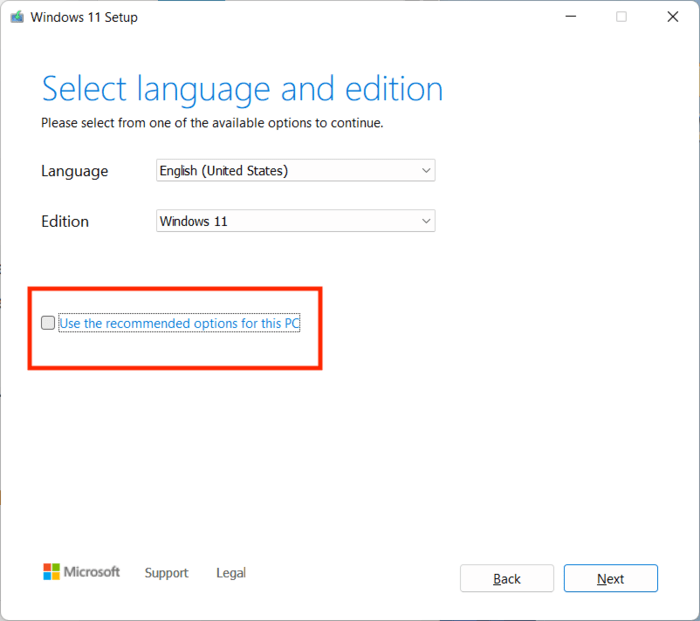Open the Support link
This screenshot has width=700, height=621.
(167, 573)
